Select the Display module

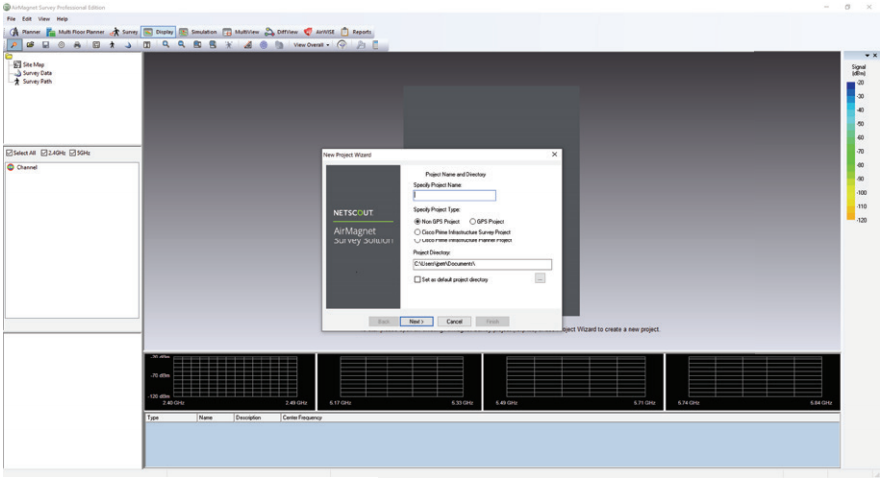pyautogui.click(x=158, y=32)
